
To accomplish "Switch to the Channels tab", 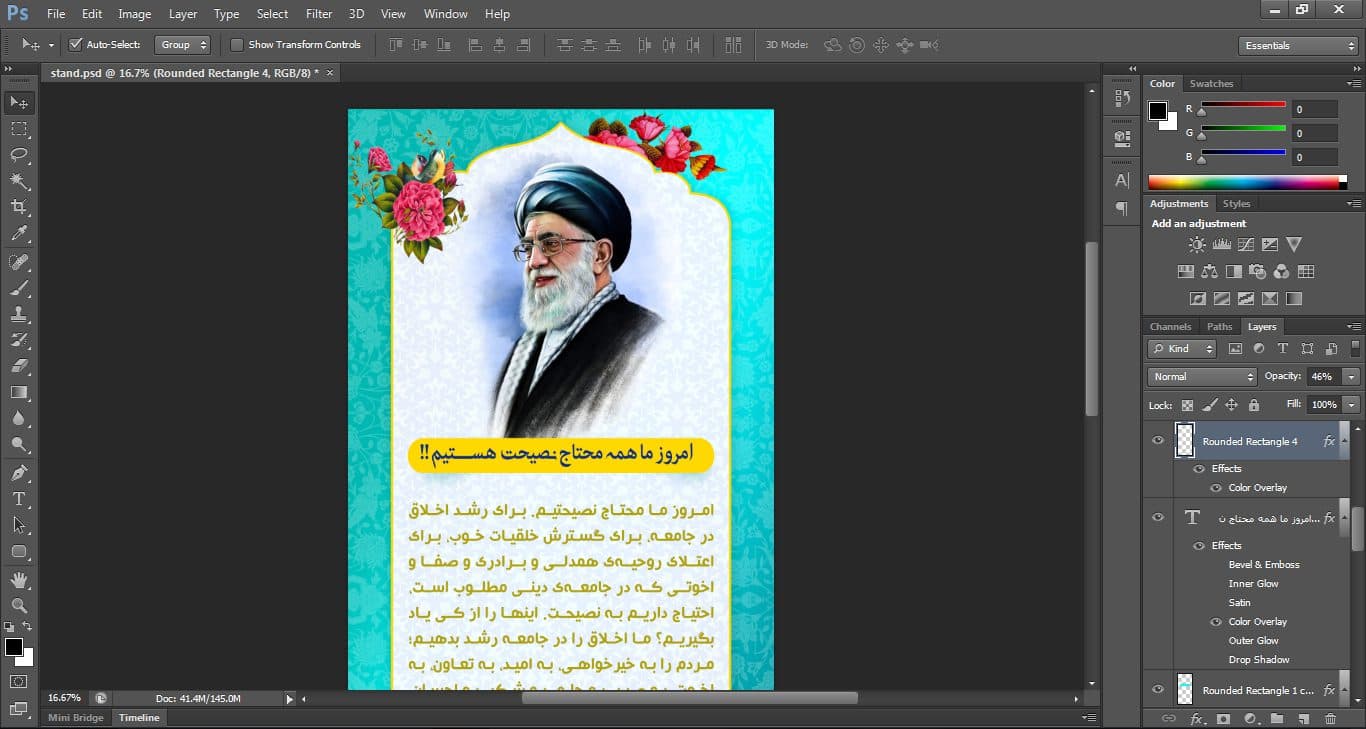I will click(x=1170, y=327).
